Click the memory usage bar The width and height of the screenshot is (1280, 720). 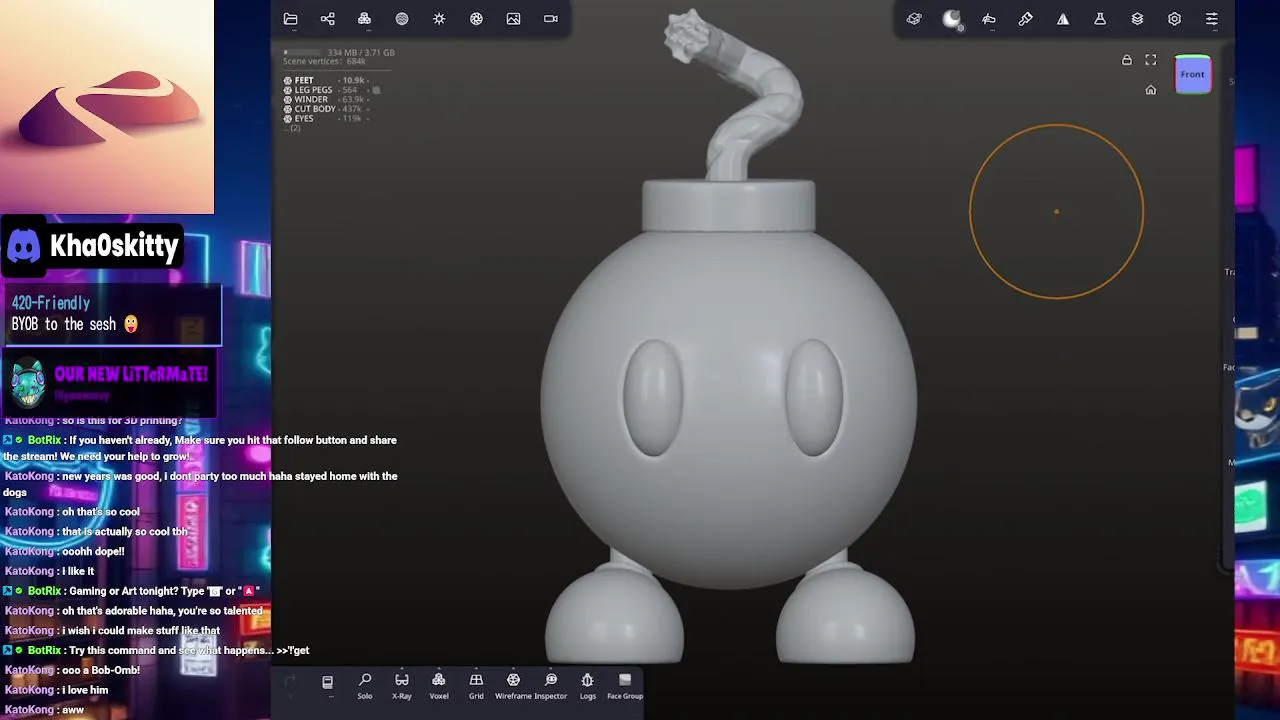tap(302, 52)
